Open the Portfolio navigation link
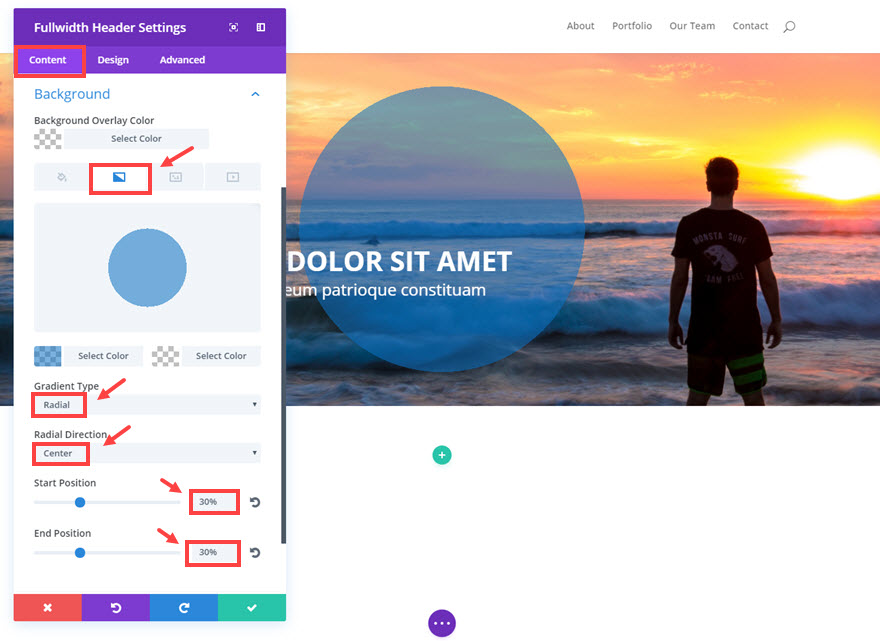Screen dimensions: 880x641 tap(632, 26)
